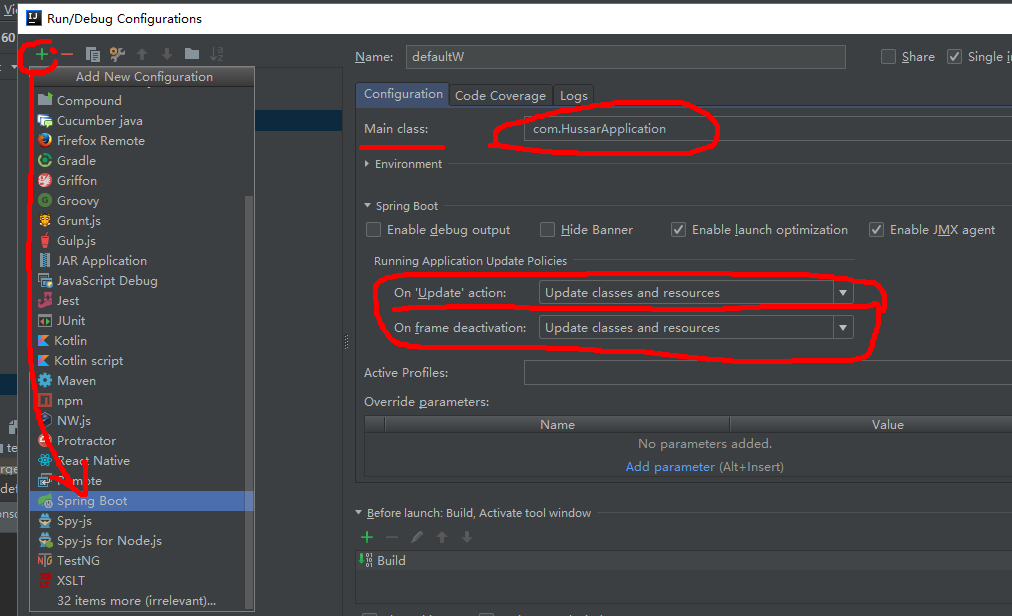
Task: Click the configuration list vertical scrollbar
Action: 249,400
